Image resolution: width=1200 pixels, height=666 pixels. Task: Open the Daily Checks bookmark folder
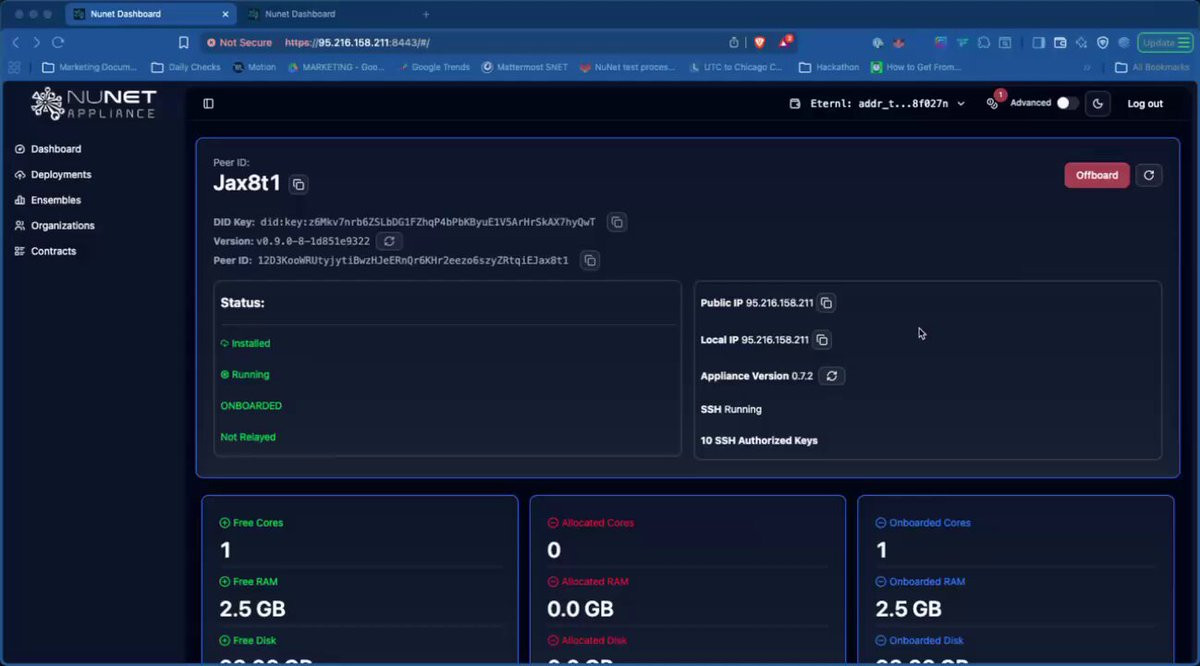pyautogui.click(x=186, y=68)
